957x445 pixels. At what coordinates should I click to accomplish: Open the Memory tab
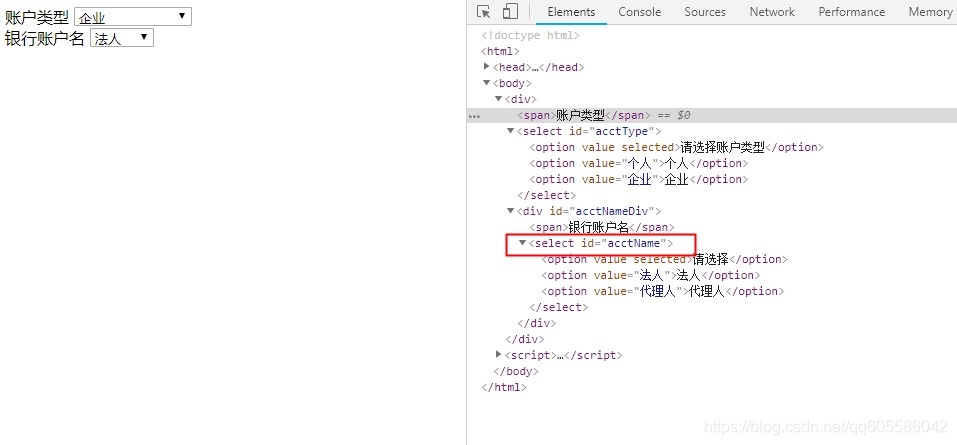(x=930, y=12)
